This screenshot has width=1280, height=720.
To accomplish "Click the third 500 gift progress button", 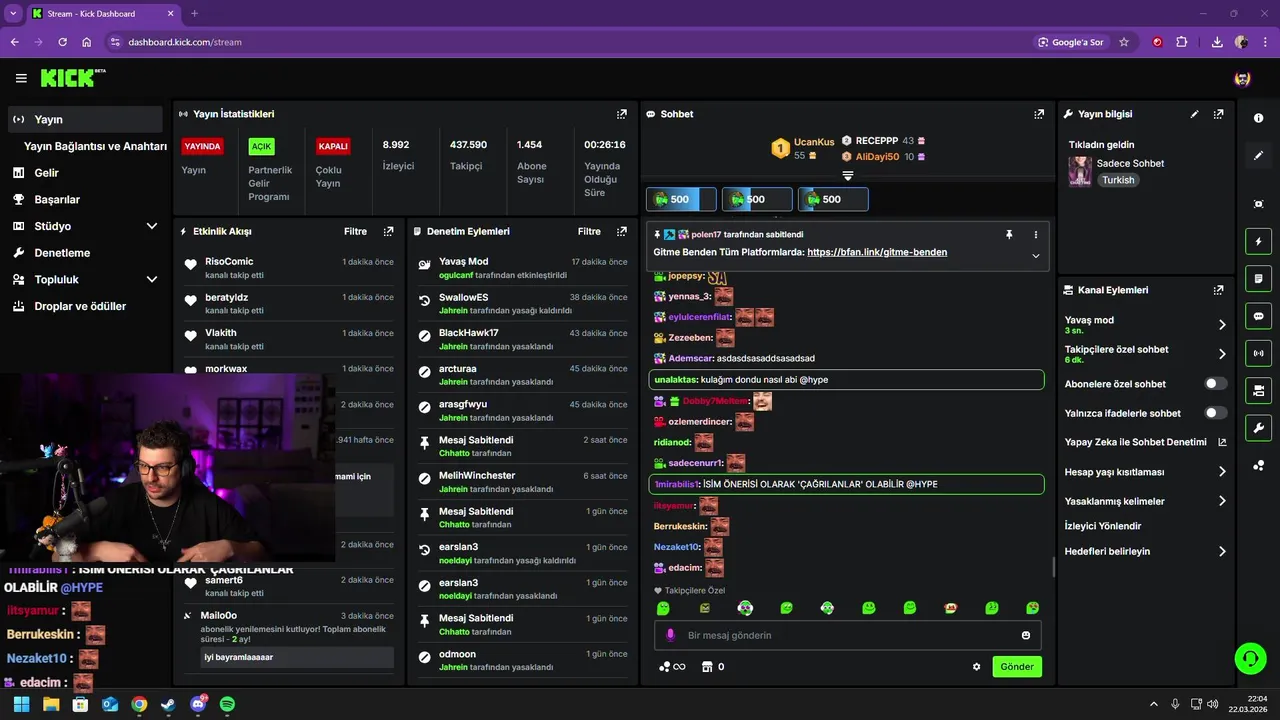I will point(833,199).
